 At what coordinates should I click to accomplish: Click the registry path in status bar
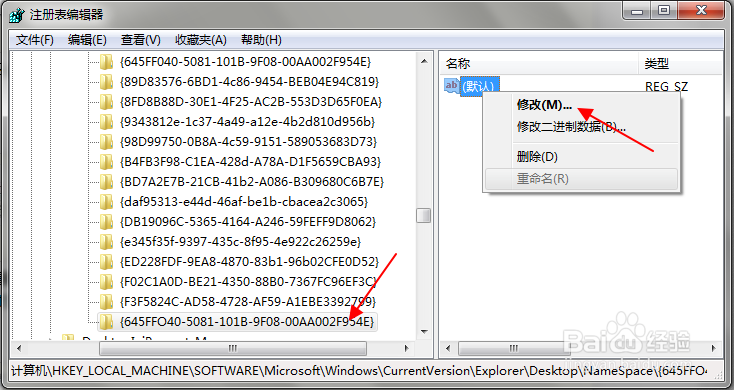[x=359, y=371]
